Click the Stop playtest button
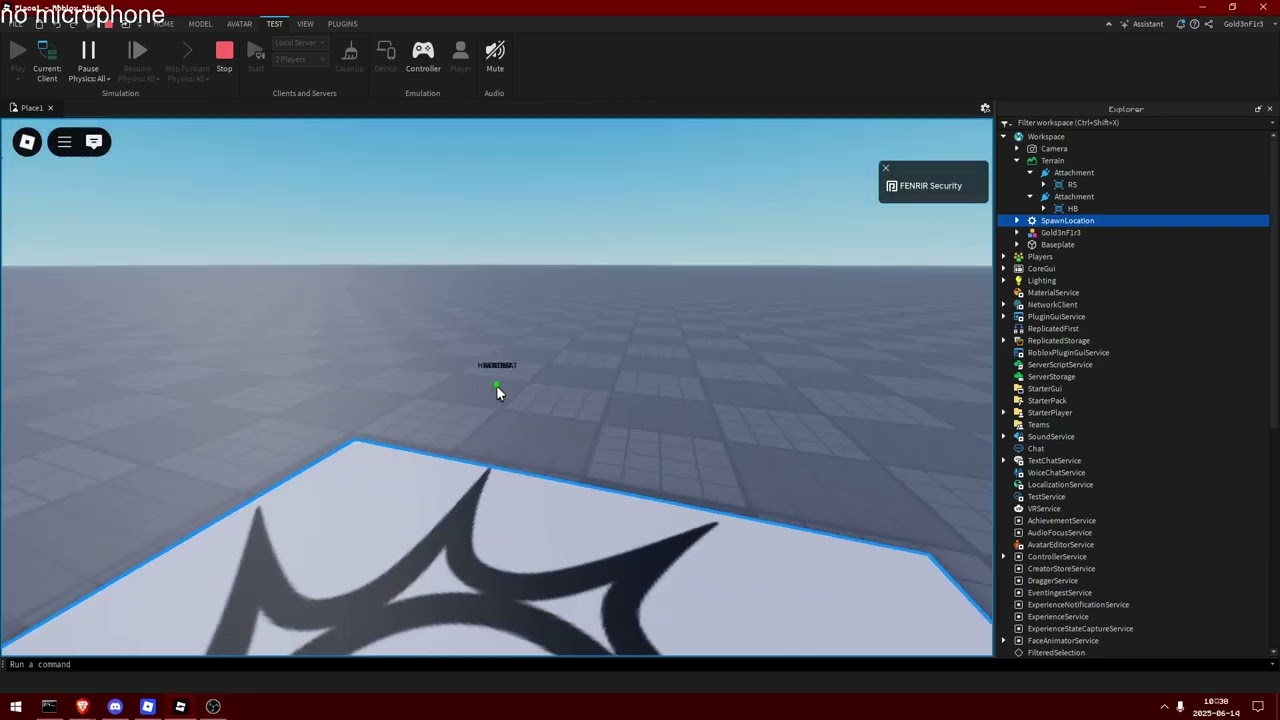The height and width of the screenshot is (720, 1280). coord(224,50)
